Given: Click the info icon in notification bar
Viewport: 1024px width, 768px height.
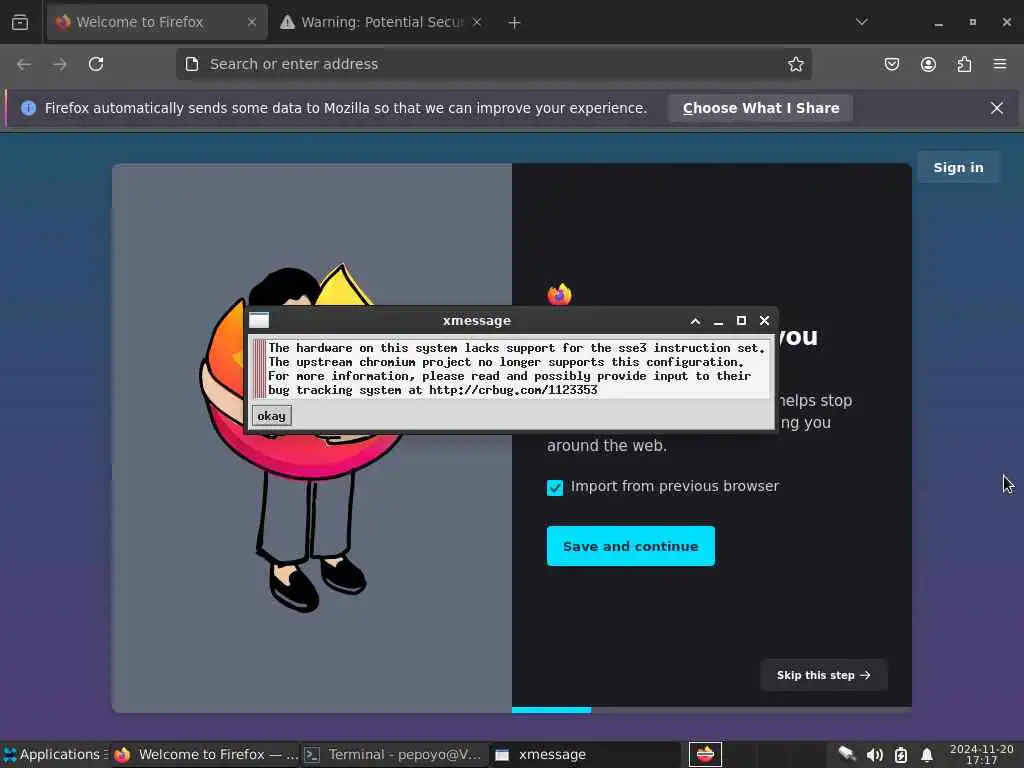Looking at the screenshot, I should pyautogui.click(x=28, y=108).
